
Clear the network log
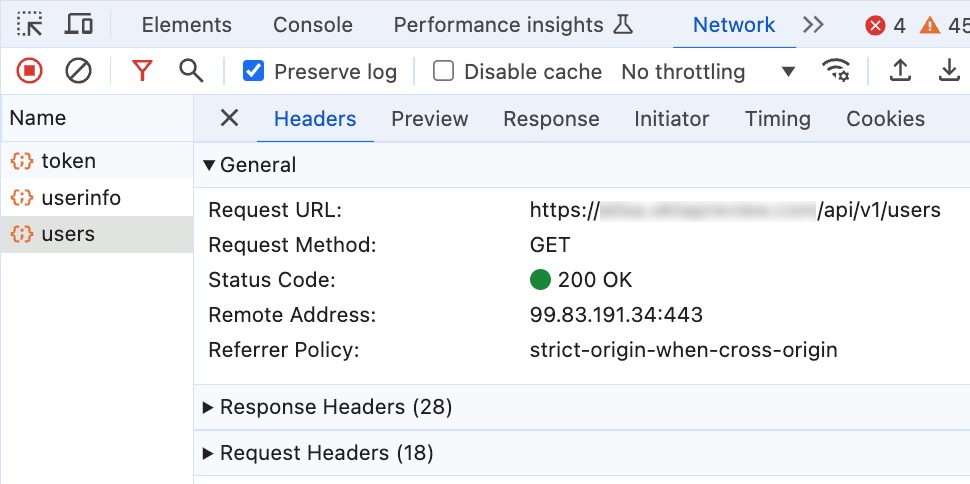pos(78,71)
